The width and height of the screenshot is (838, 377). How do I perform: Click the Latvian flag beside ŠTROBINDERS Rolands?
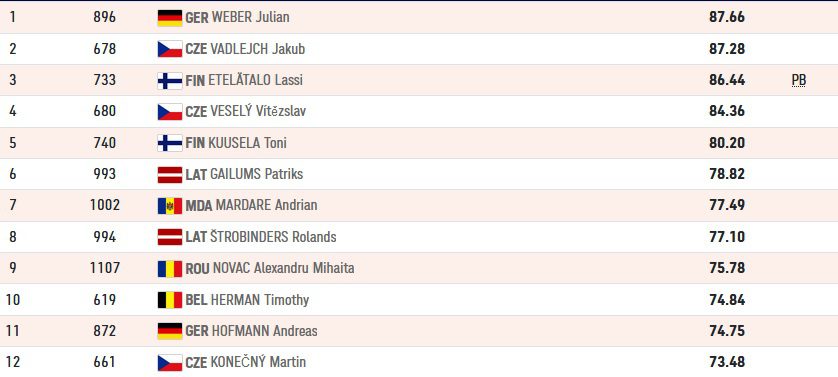pyautogui.click(x=170, y=237)
